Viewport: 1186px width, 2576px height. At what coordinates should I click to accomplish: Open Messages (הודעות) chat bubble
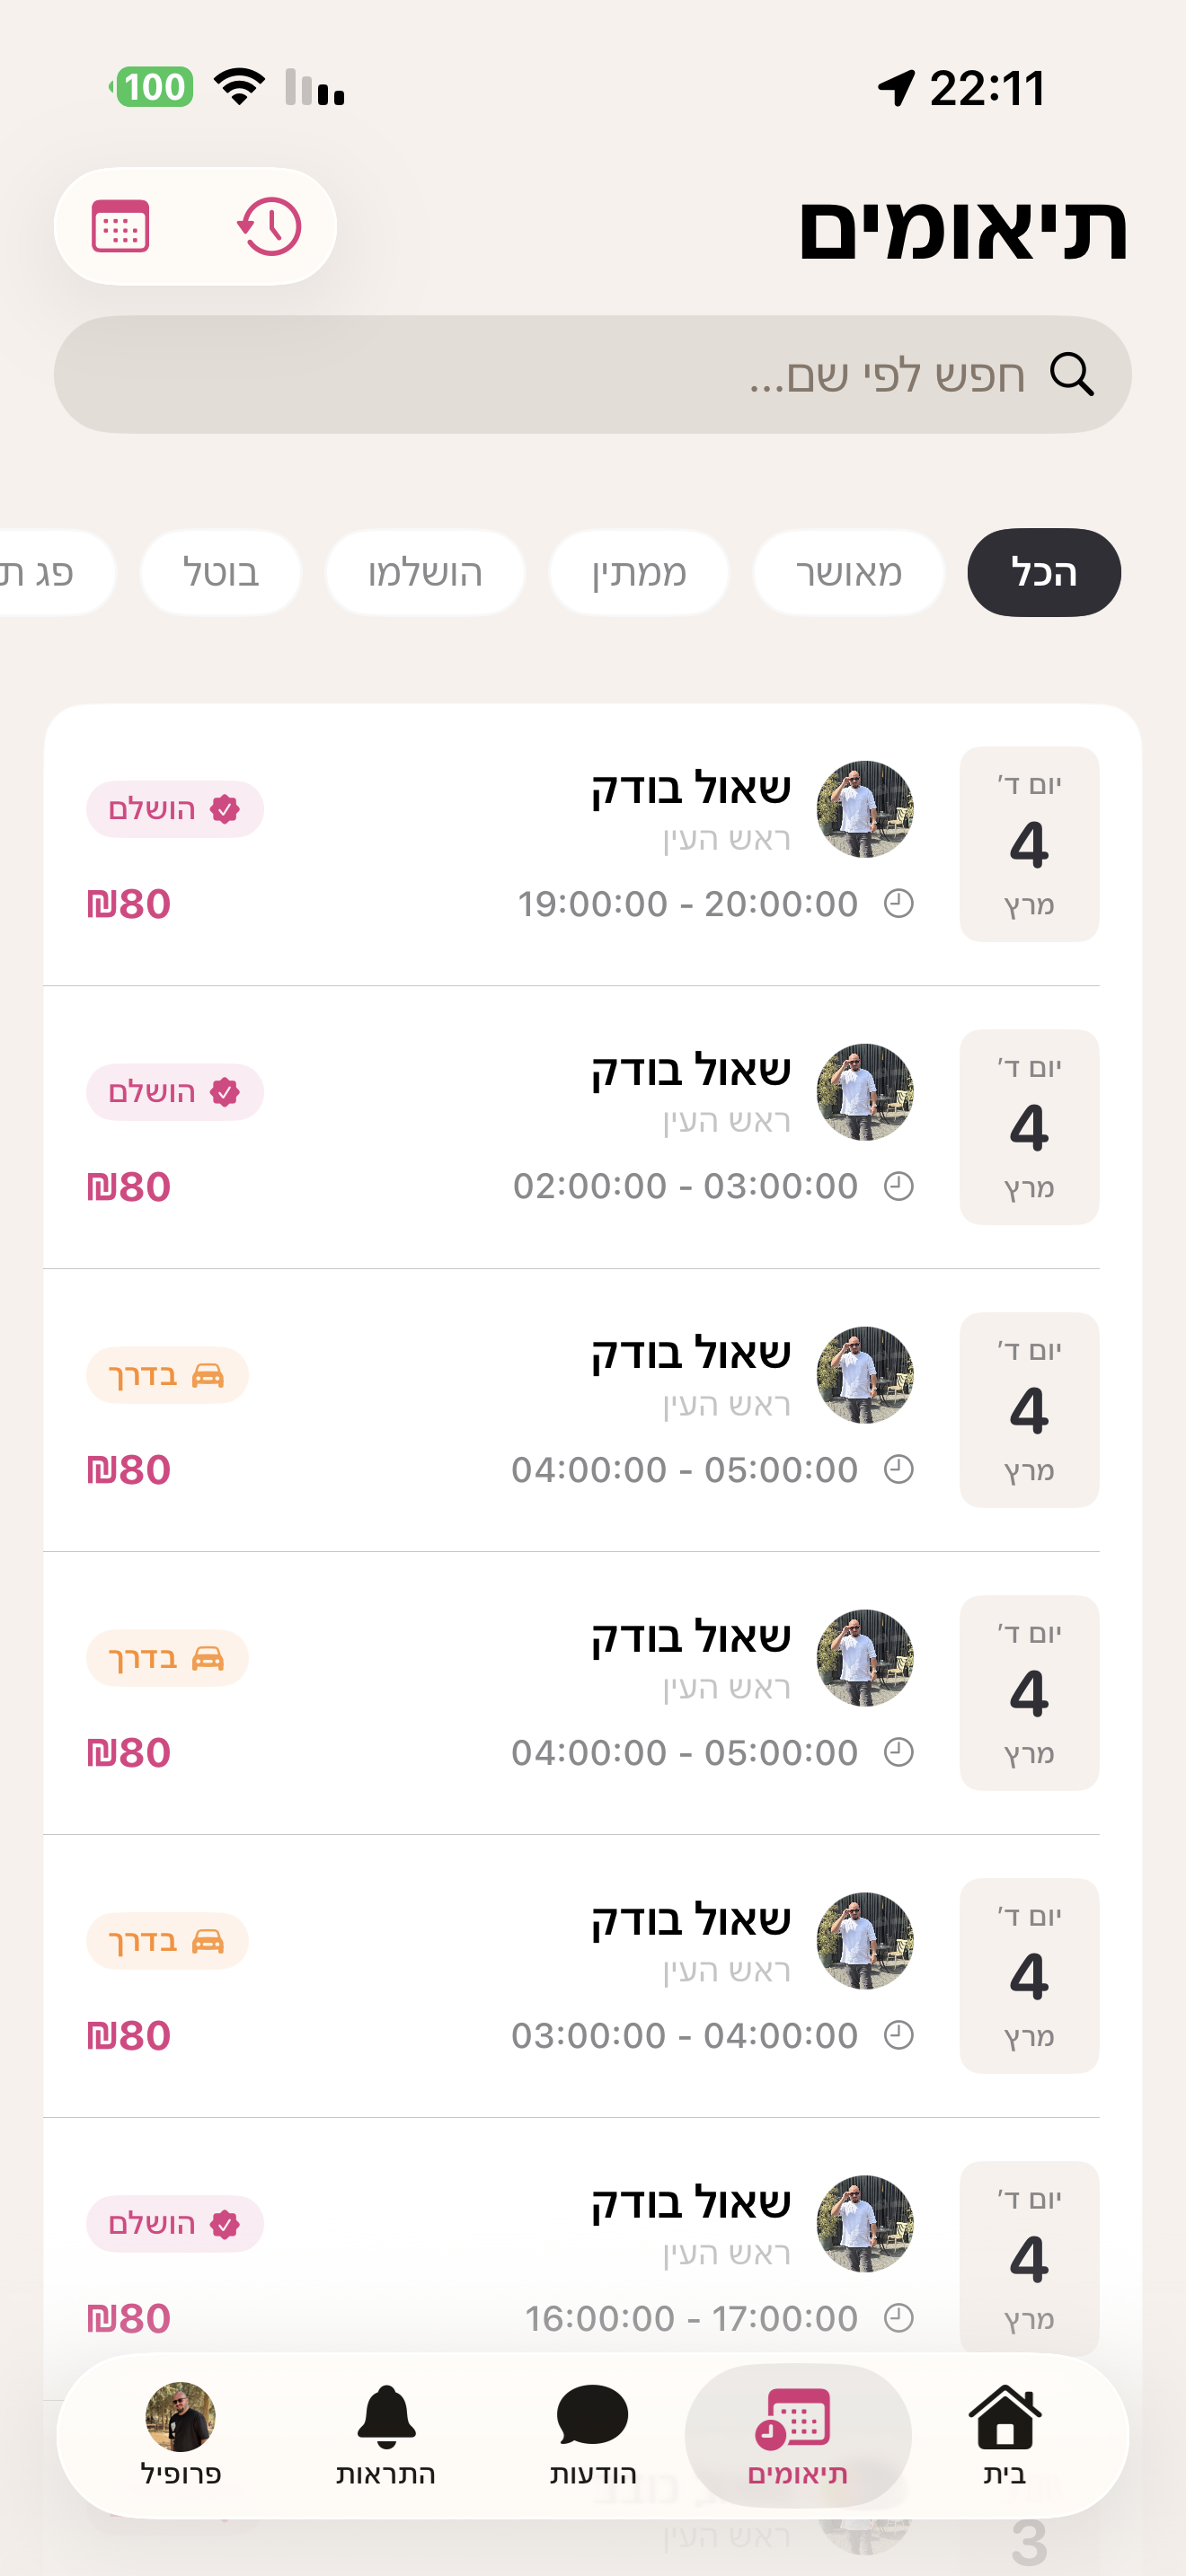(x=592, y=2434)
